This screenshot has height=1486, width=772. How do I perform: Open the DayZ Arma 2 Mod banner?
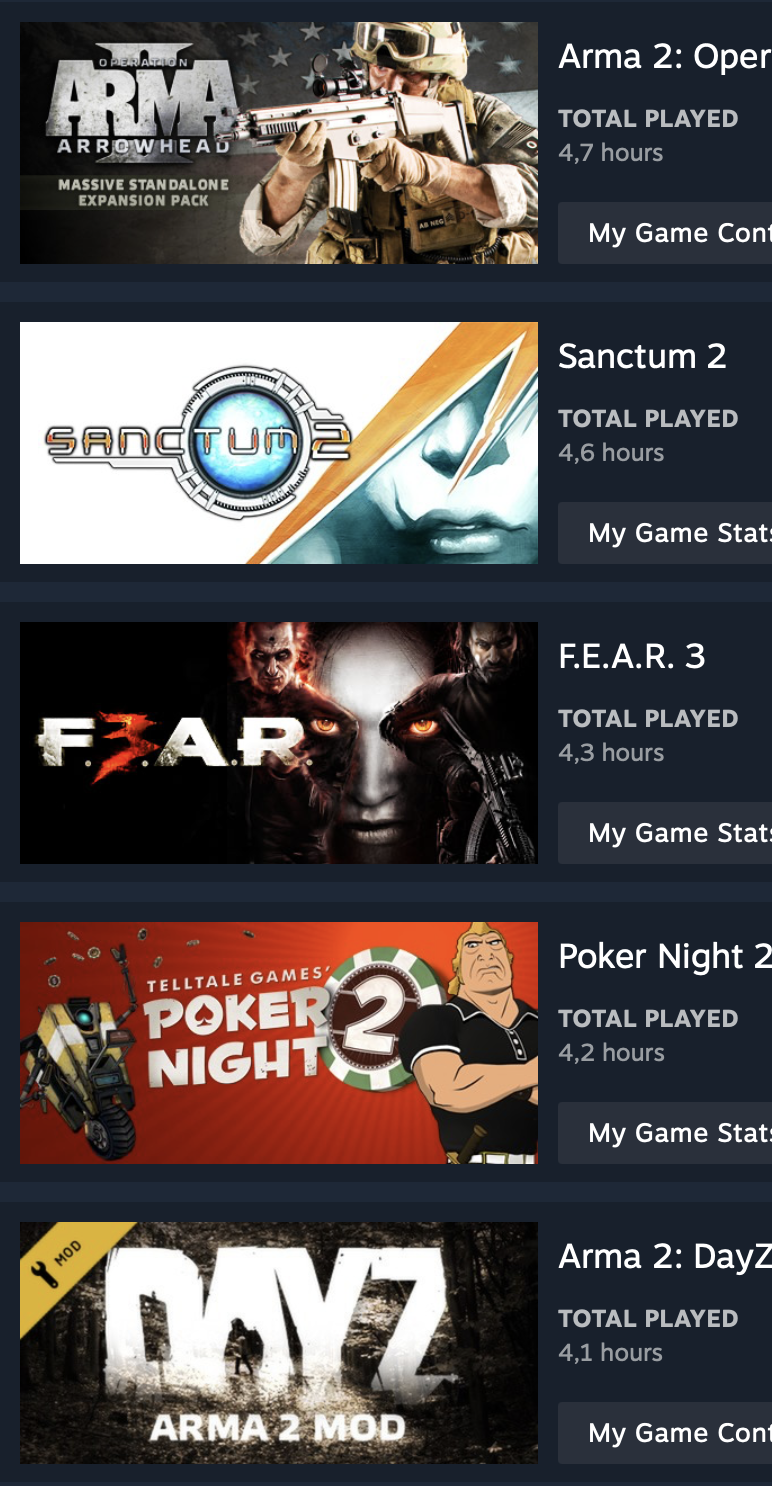279,1343
